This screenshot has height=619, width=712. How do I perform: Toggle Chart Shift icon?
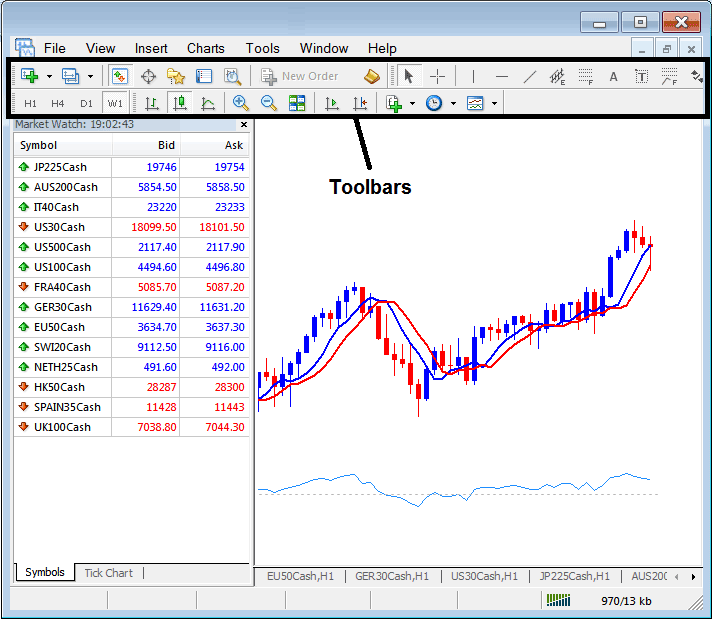[360, 104]
